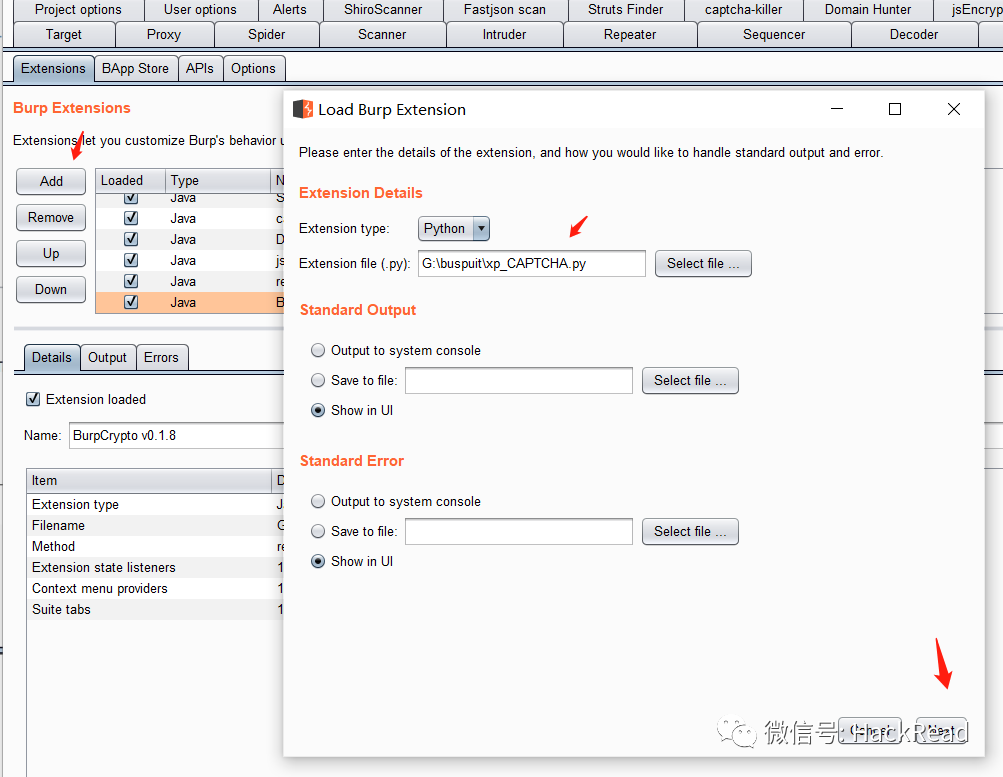Toggle Loaded checkbox of the row starting 're'

[131, 281]
